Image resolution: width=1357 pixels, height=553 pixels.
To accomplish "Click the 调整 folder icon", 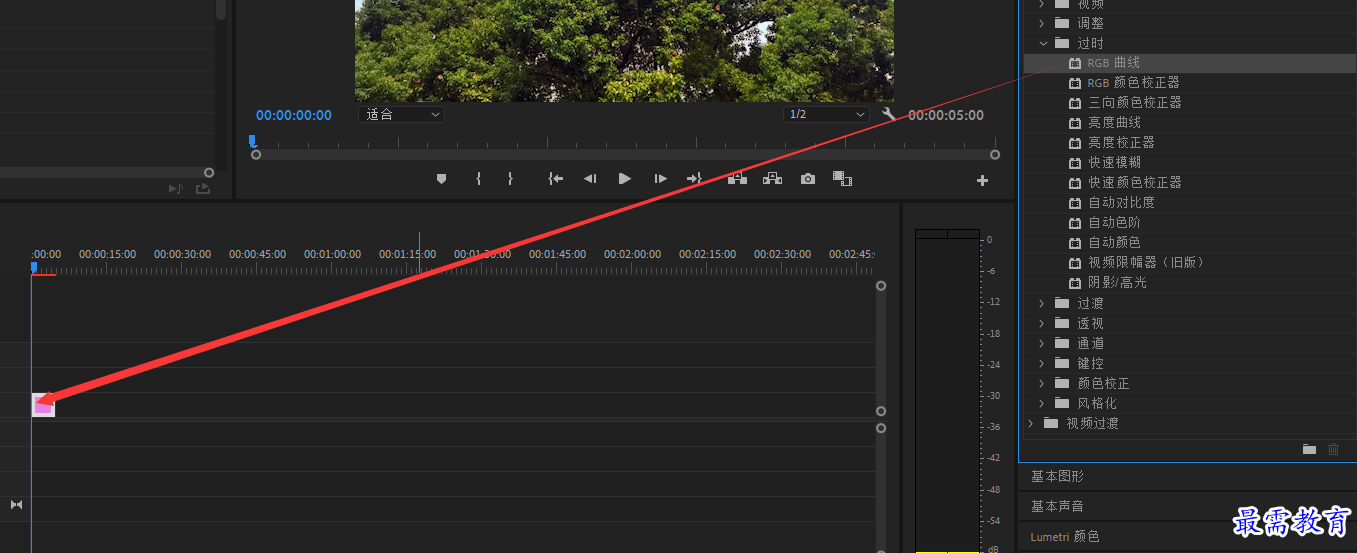I will pos(1062,23).
